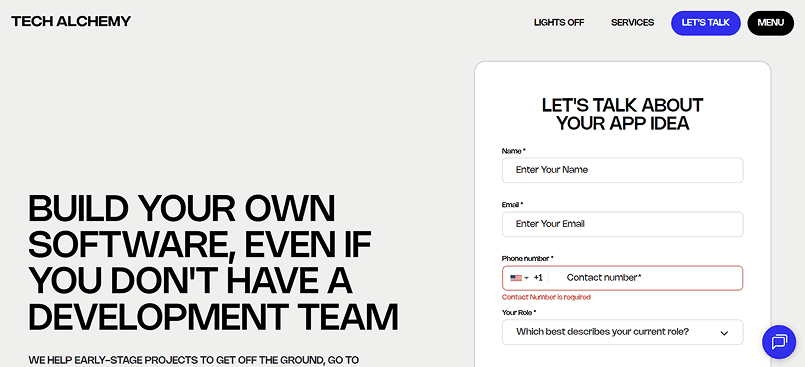The width and height of the screenshot is (805, 367).
Task: Focus the Enter Your Name field
Action: [x=622, y=170]
